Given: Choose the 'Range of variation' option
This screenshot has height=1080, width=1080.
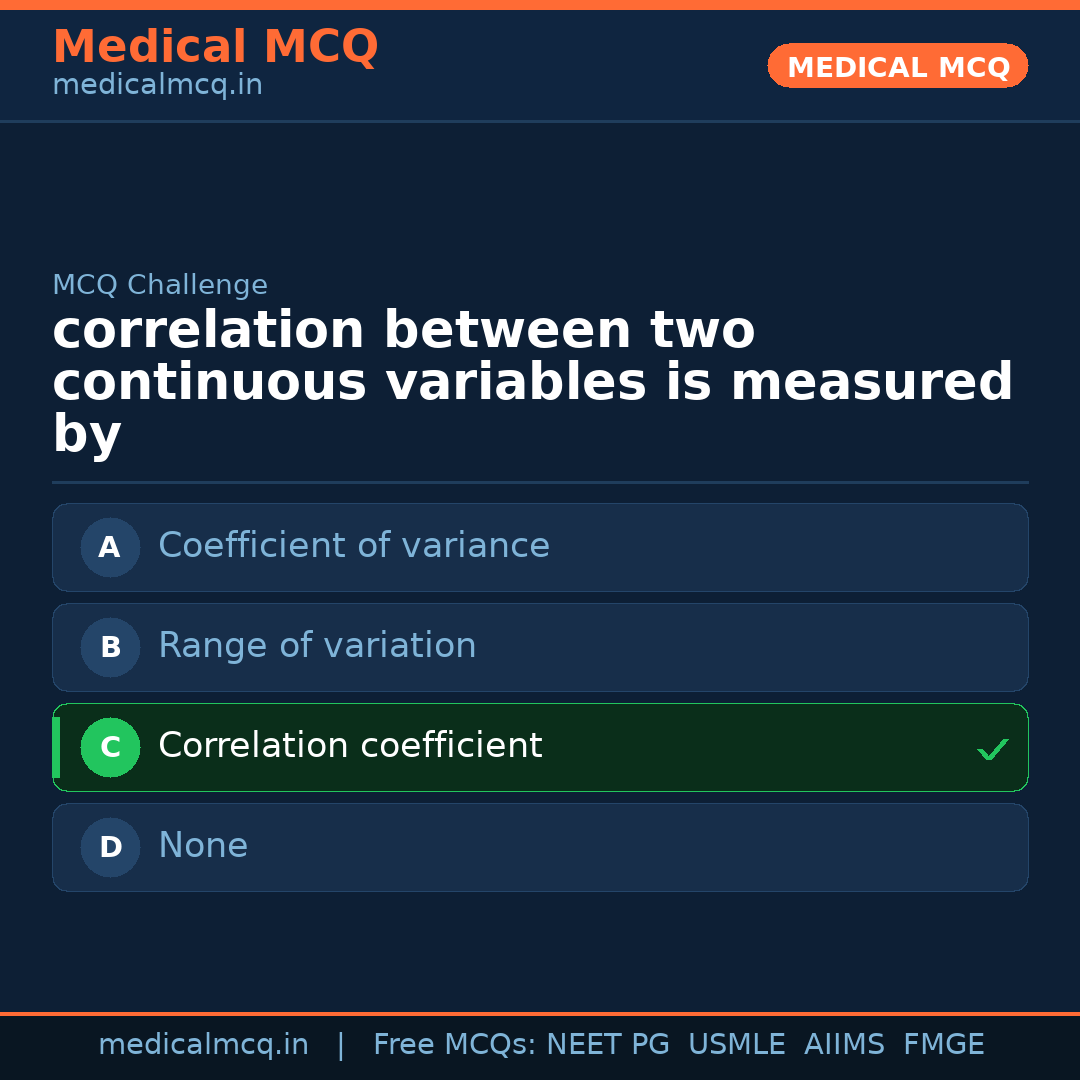Looking at the screenshot, I should [x=317, y=646].
